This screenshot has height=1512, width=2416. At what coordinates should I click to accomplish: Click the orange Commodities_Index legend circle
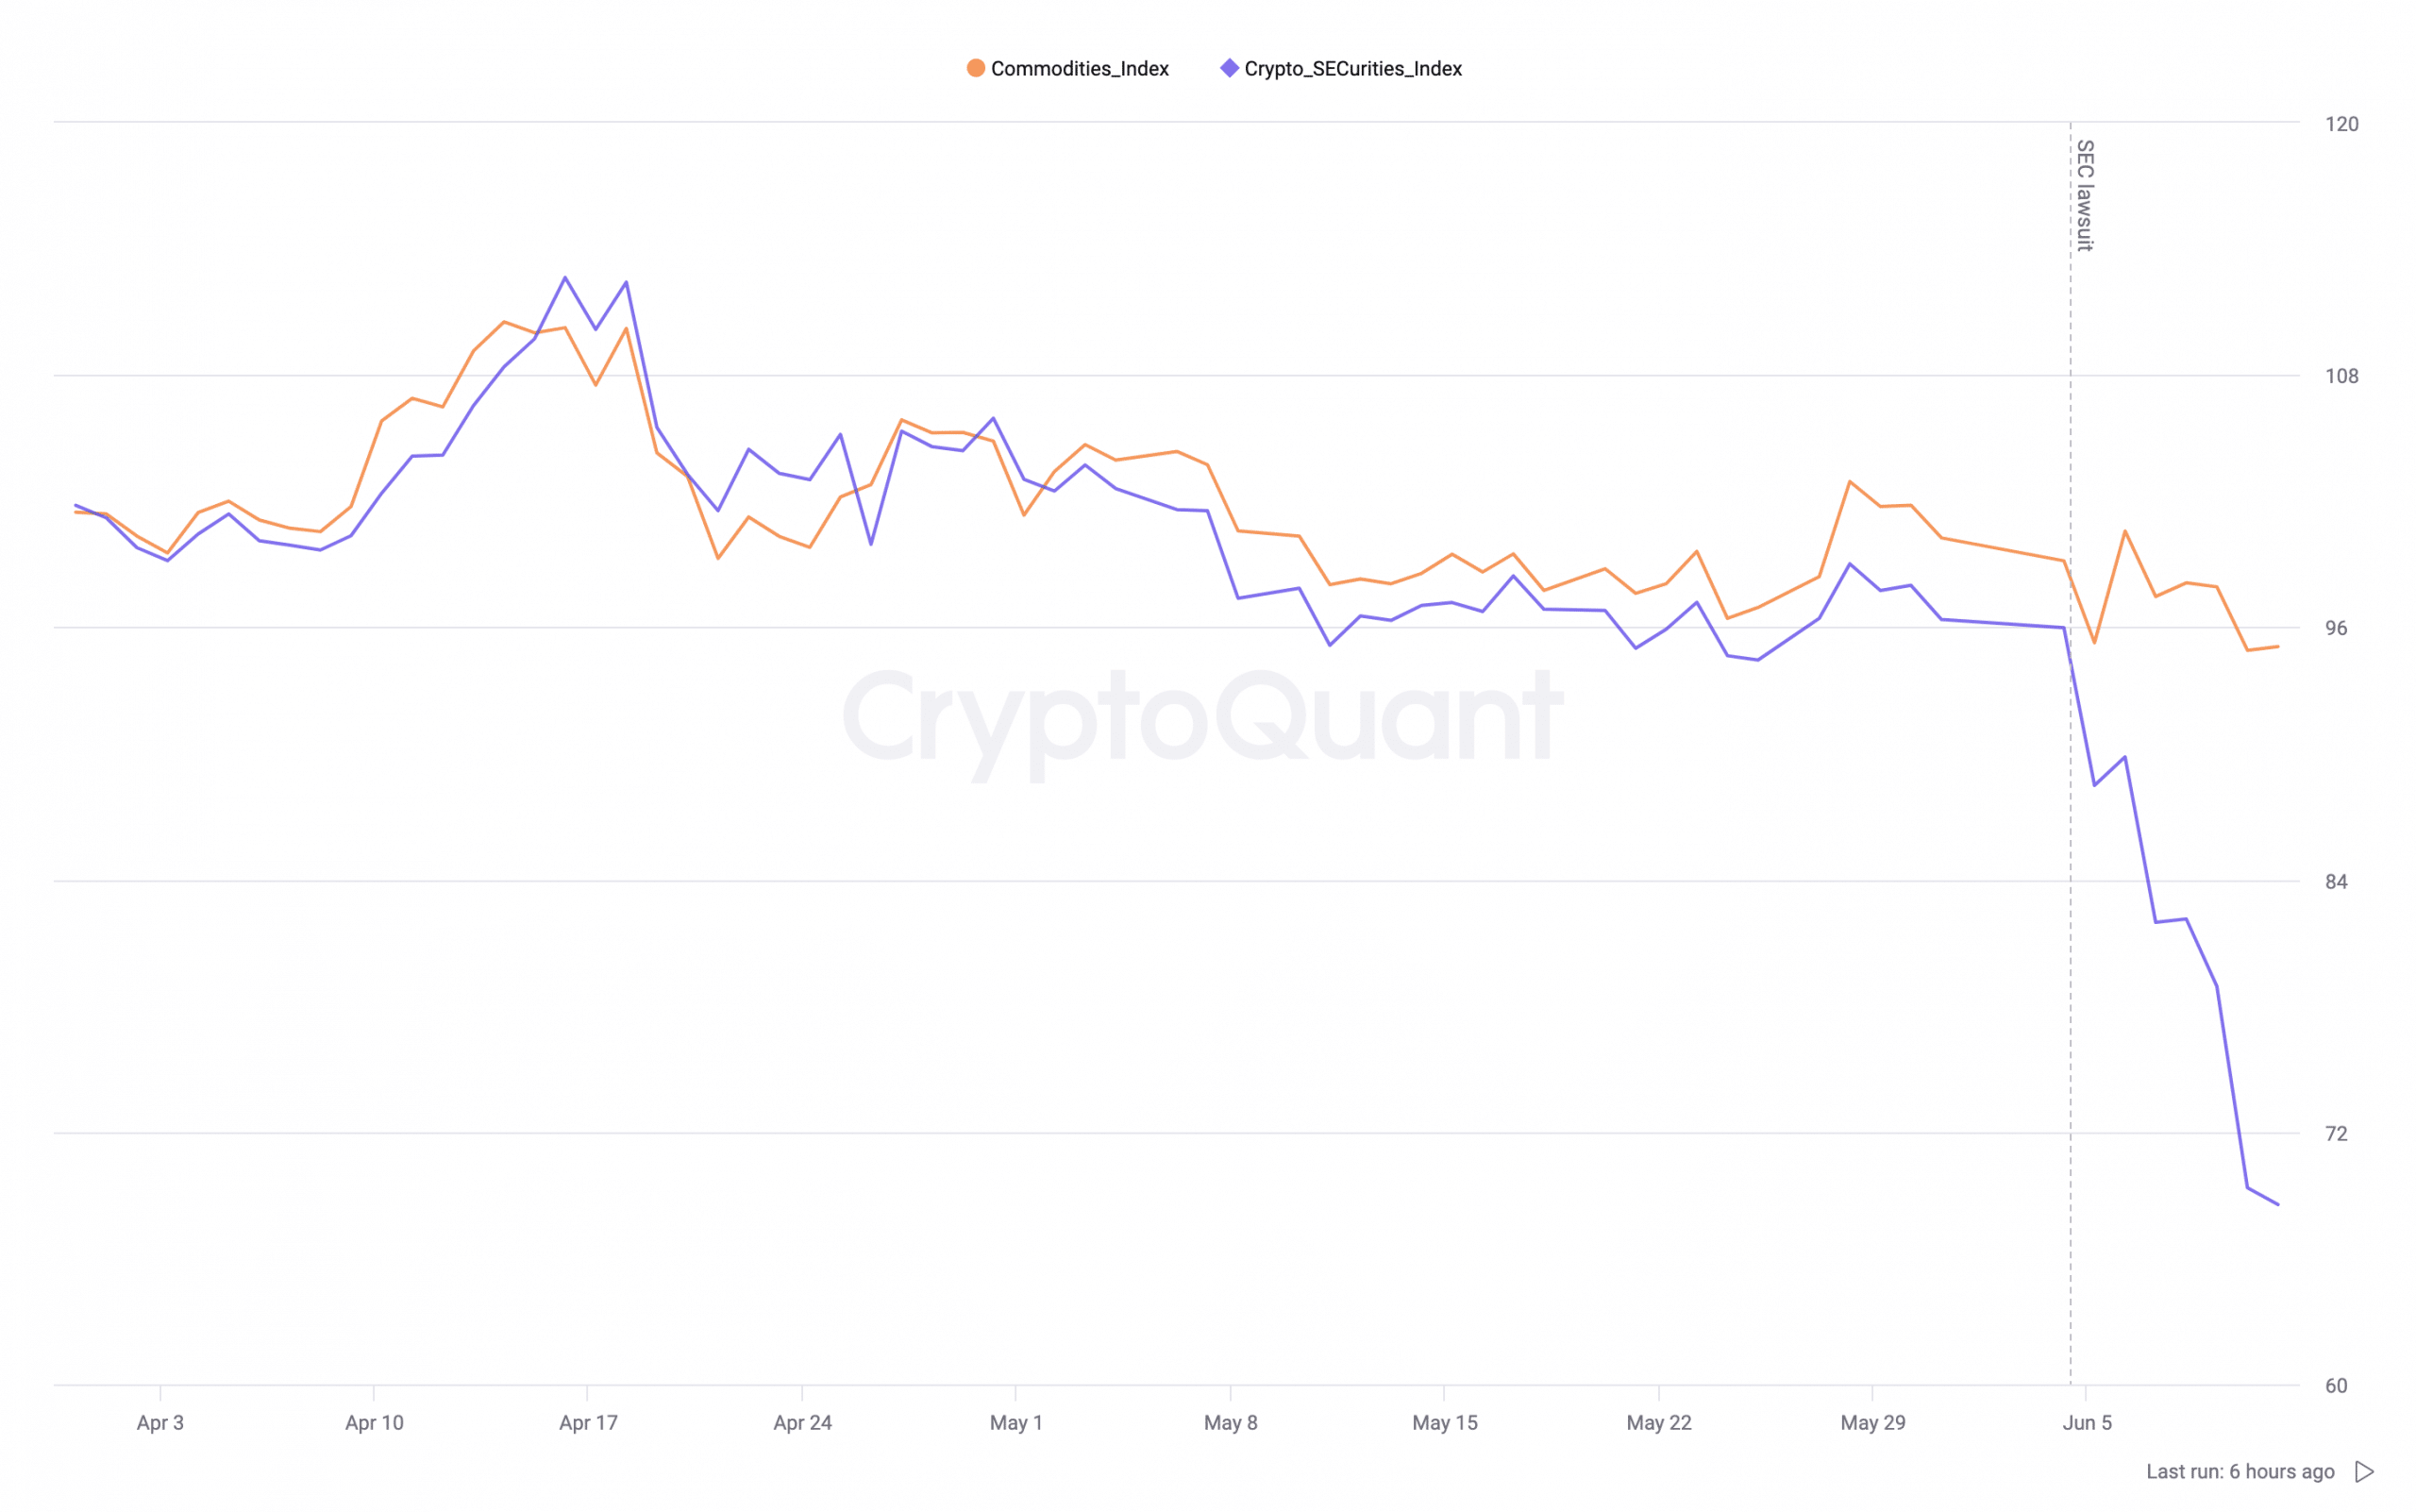click(x=975, y=68)
